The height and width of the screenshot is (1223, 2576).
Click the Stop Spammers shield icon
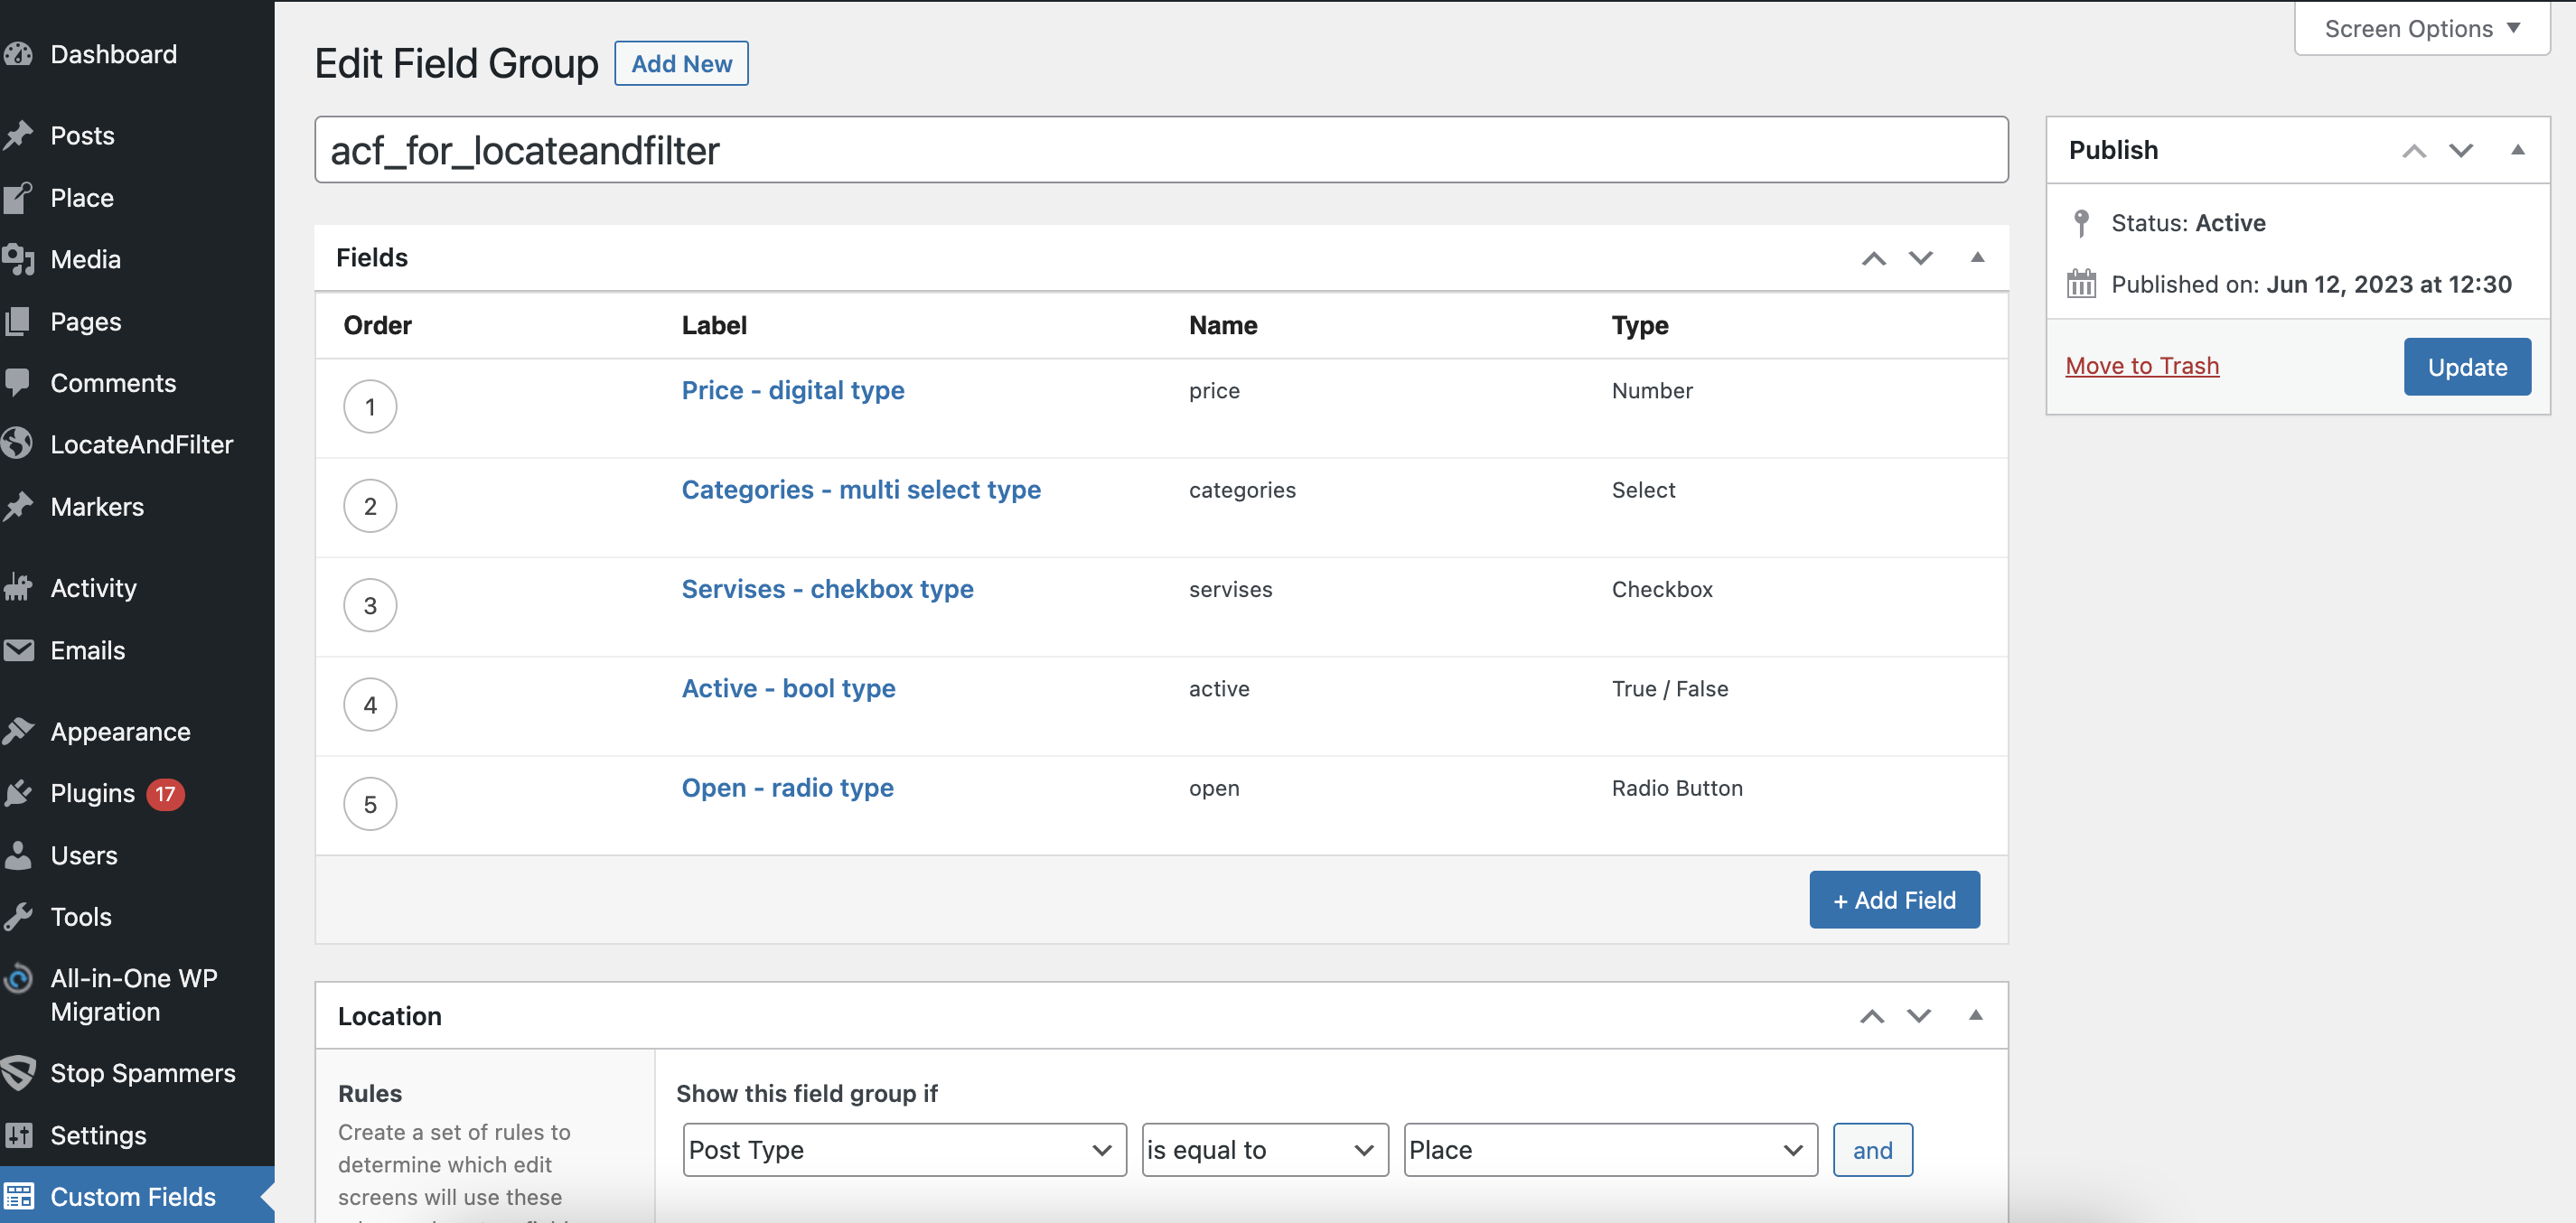click(x=19, y=1072)
